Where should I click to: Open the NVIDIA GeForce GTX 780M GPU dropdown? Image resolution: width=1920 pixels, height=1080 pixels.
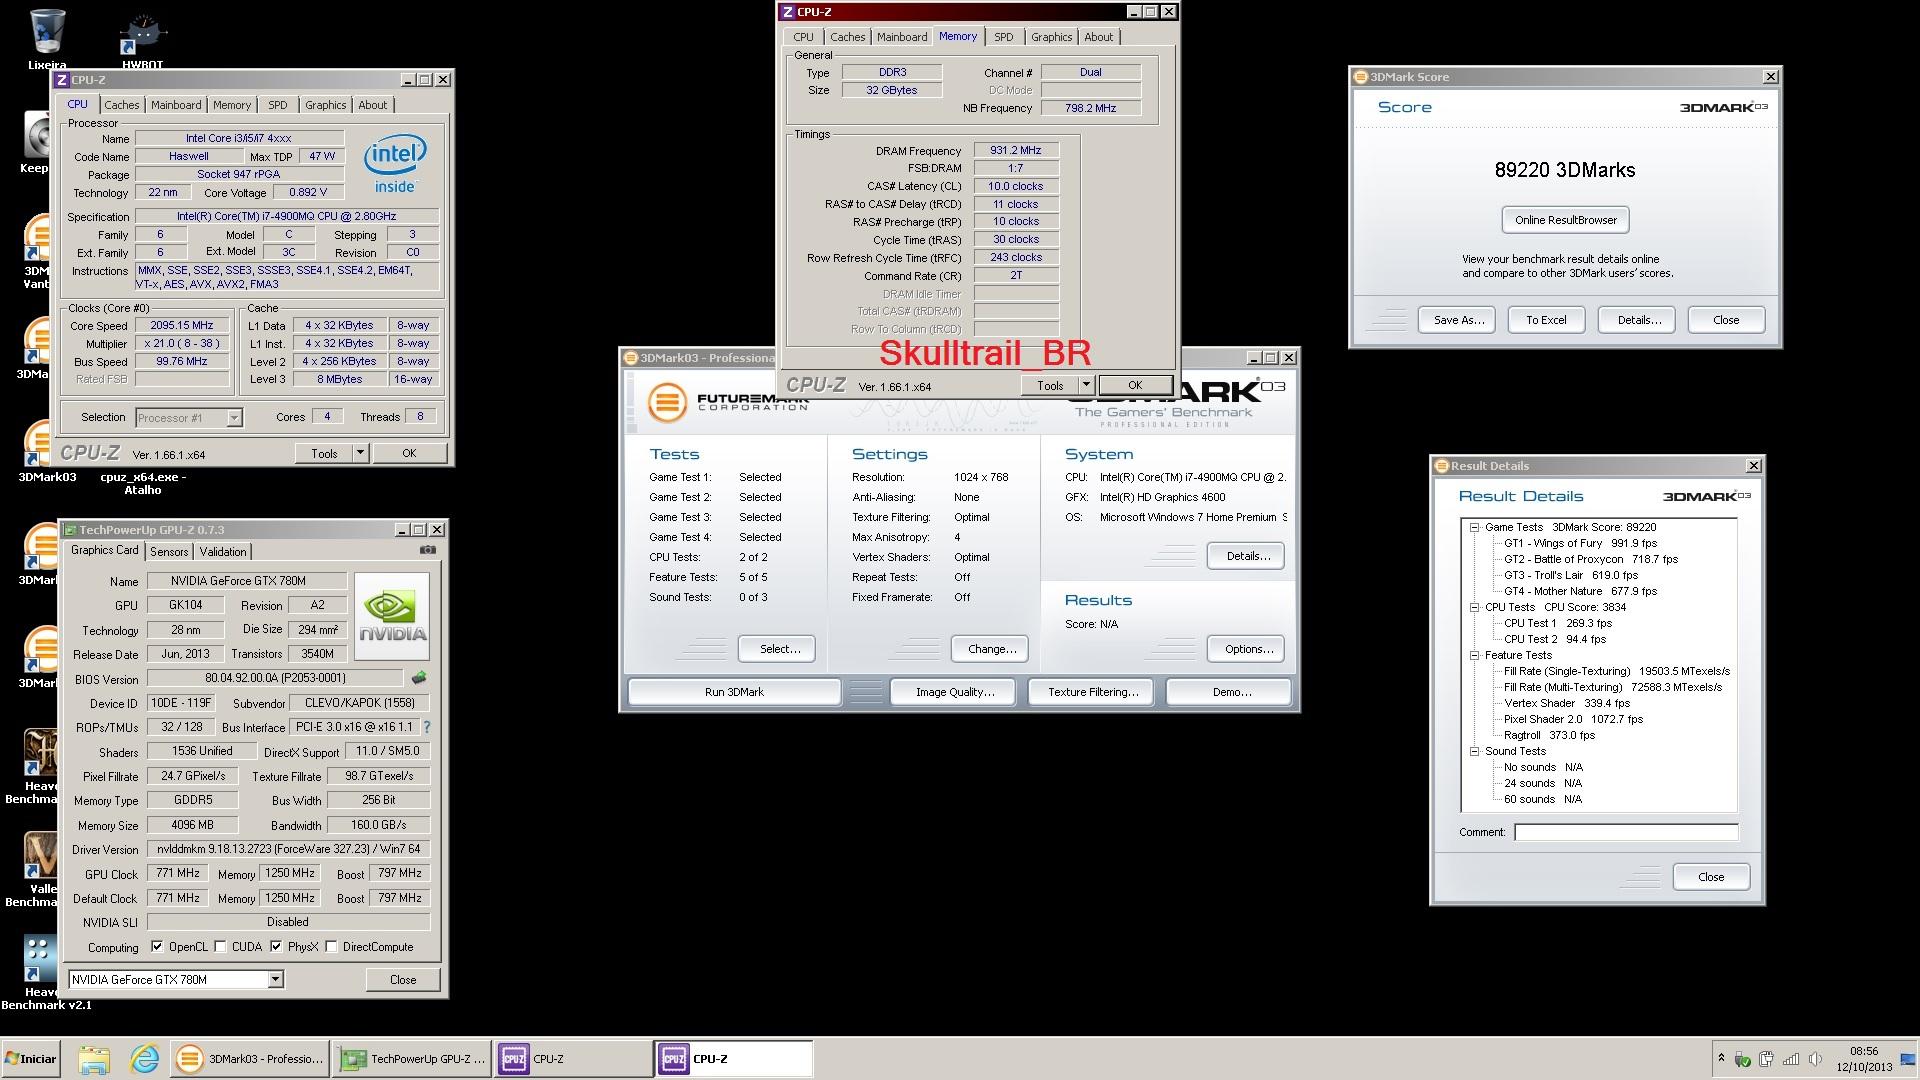point(275,980)
